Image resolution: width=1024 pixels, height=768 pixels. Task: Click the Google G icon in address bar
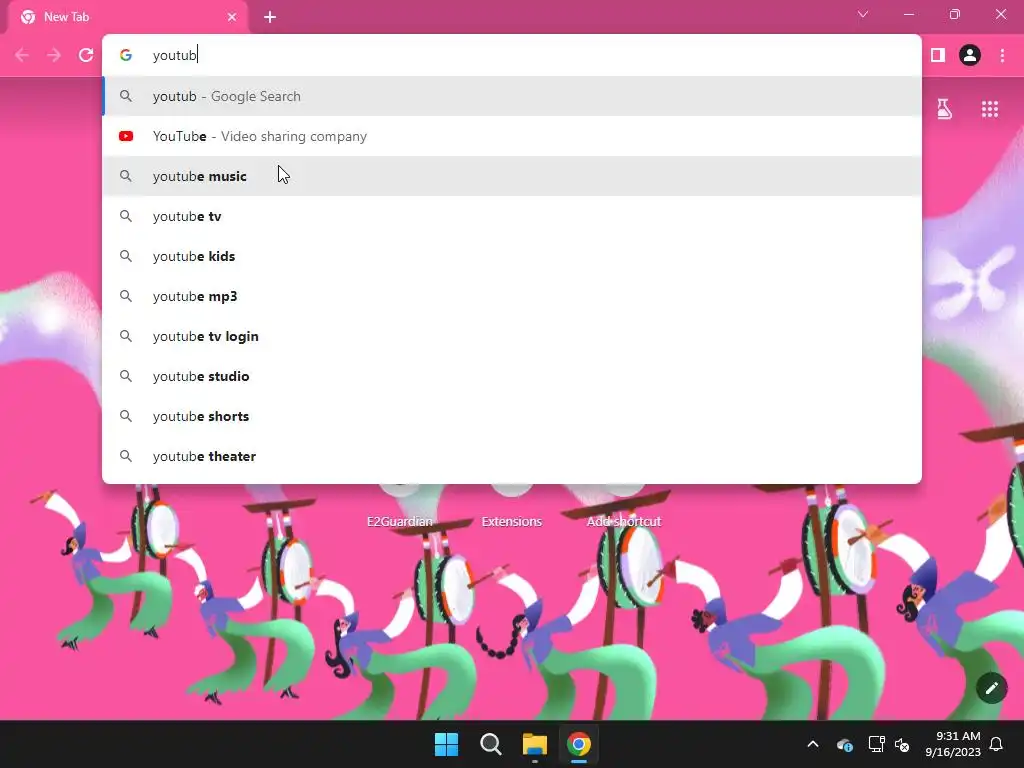[x=126, y=56]
